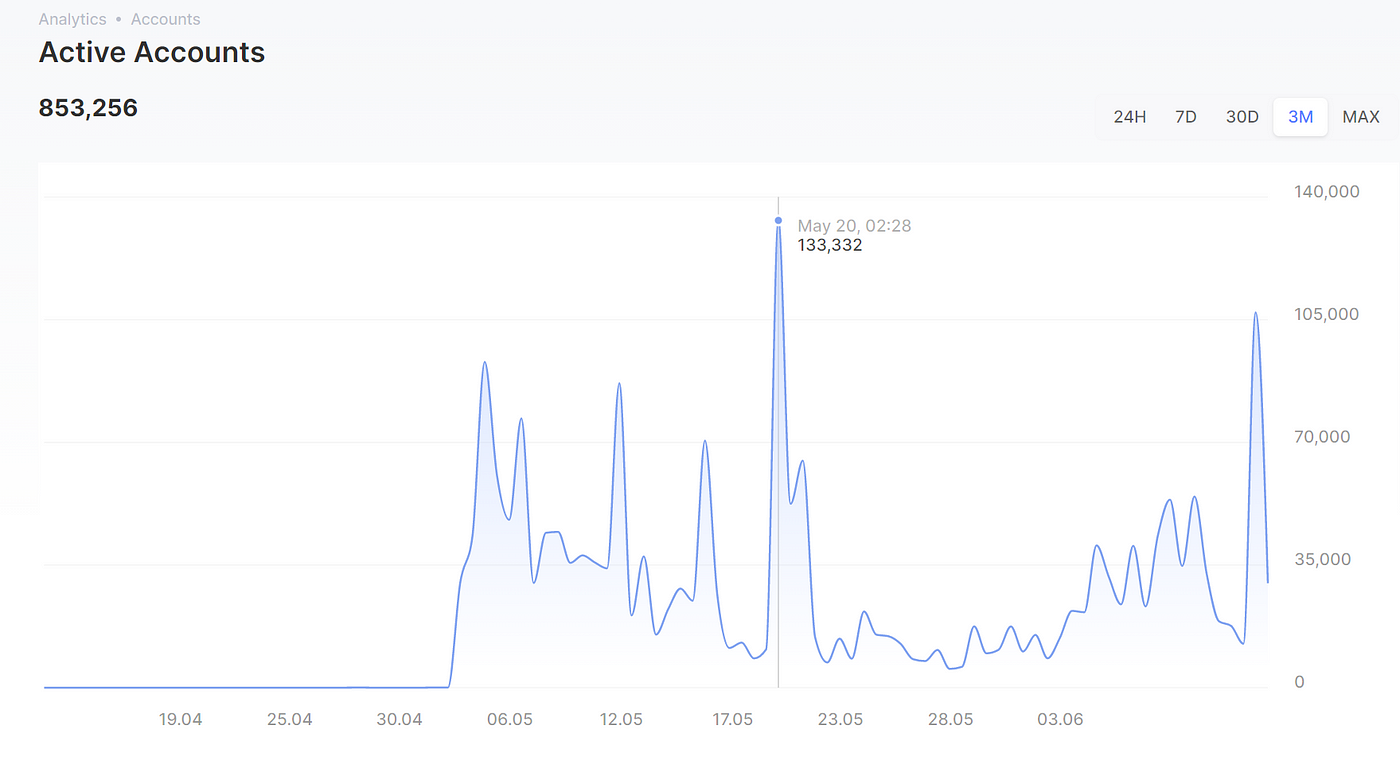Image resolution: width=1400 pixels, height=757 pixels.
Task: Click the 19.04 date axis label
Action: tap(180, 719)
